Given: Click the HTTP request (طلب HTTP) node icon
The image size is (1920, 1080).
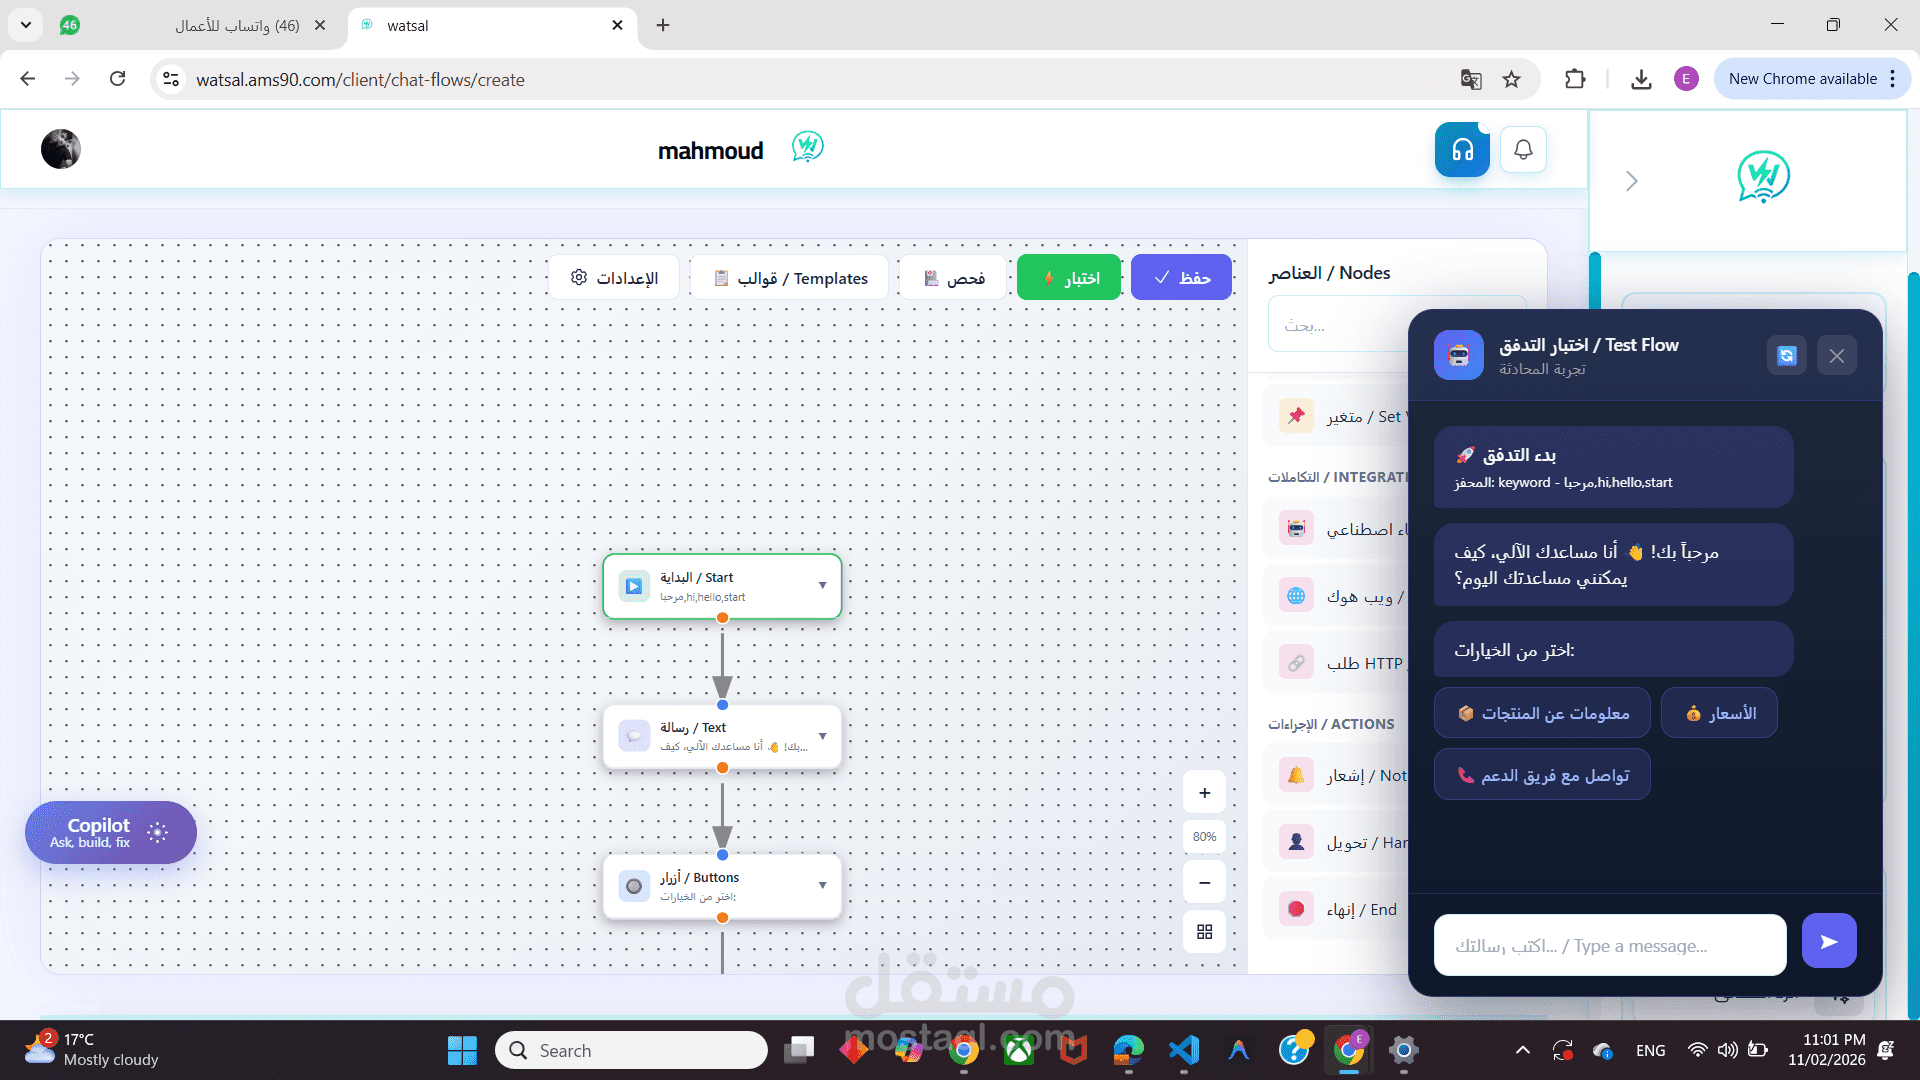Looking at the screenshot, I should 1297,662.
